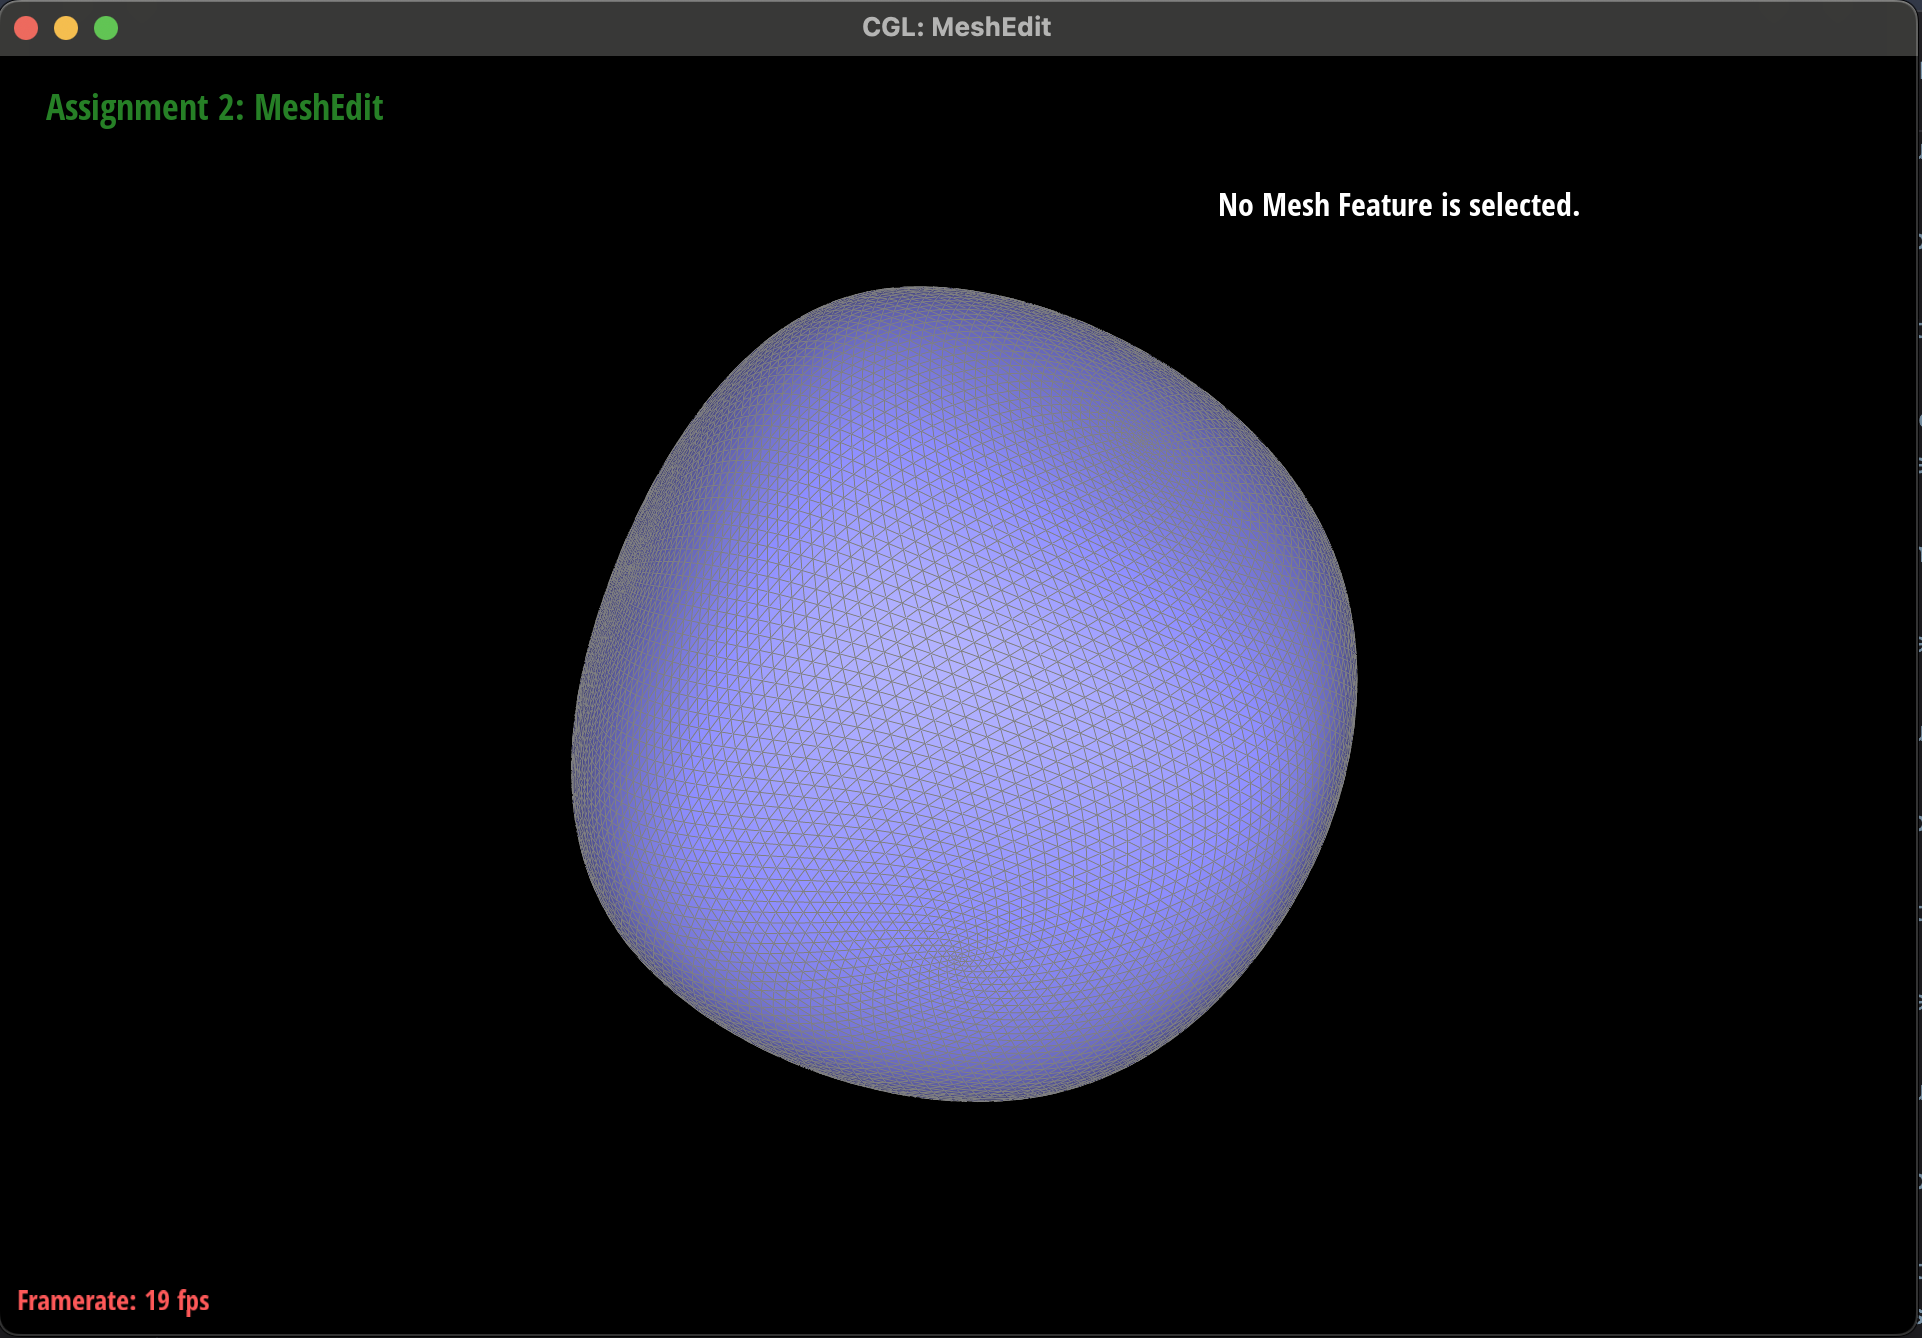This screenshot has height=1338, width=1922.
Task: Click the topmost edge of the purple mesh
Action: 920,291
